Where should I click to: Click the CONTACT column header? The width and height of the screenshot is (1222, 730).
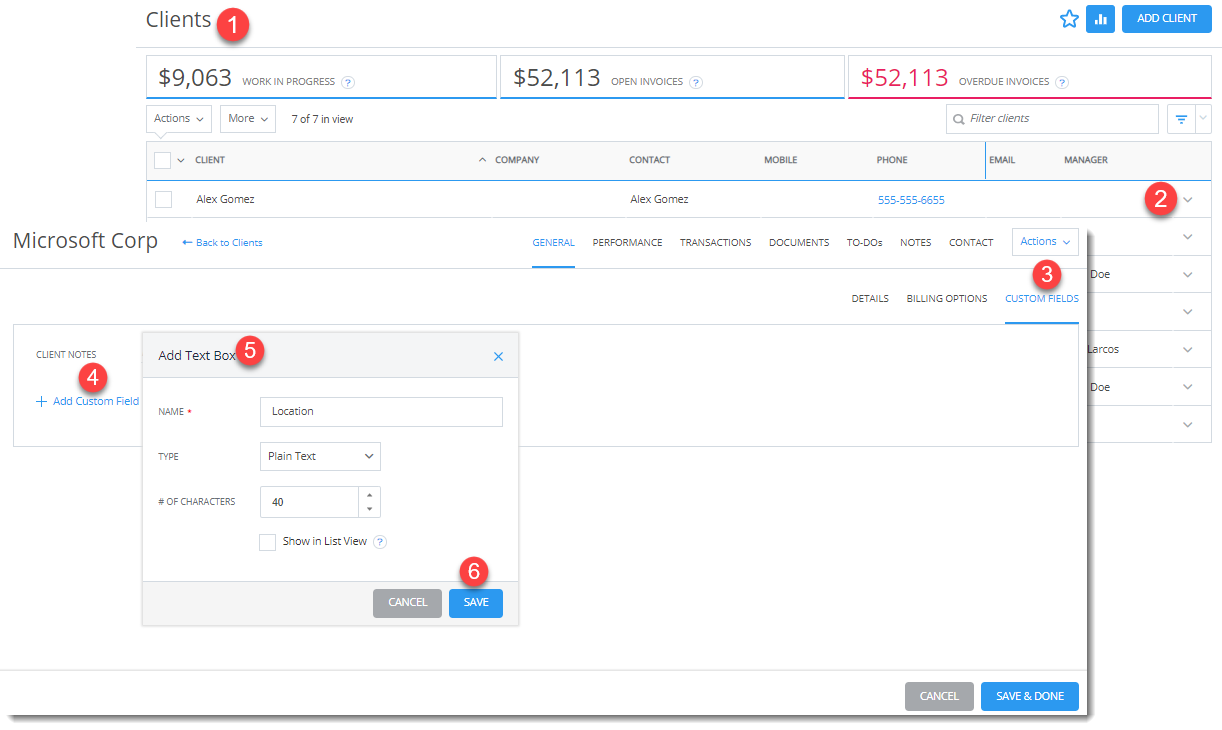pos(649,160)
